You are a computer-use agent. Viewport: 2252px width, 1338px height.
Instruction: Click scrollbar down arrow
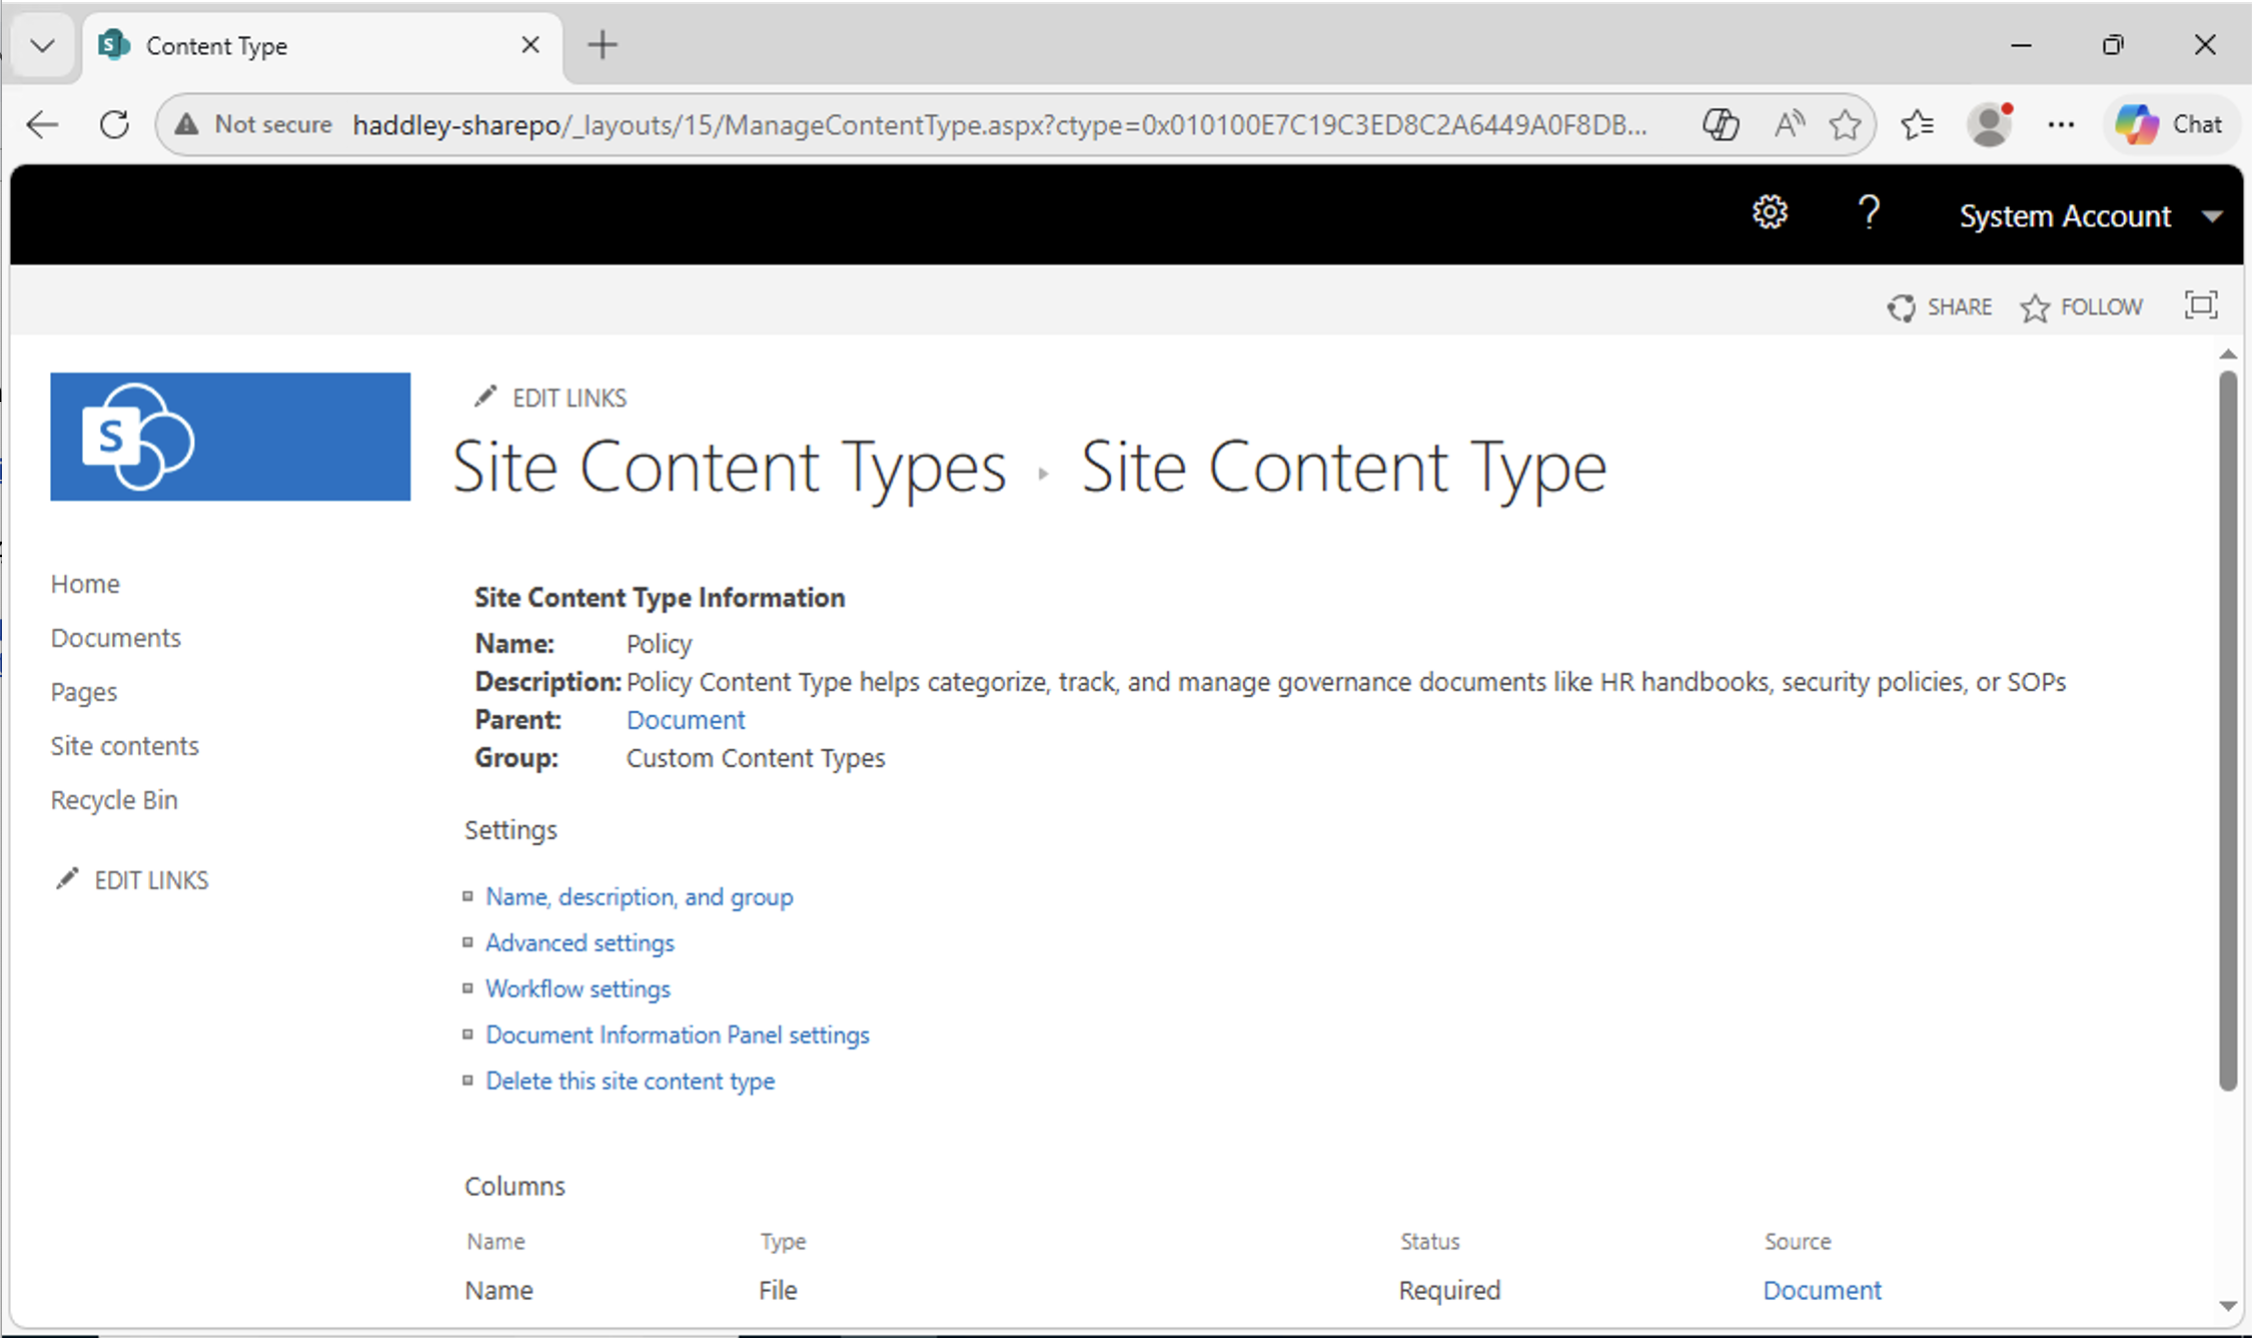coord(2227,1306)
